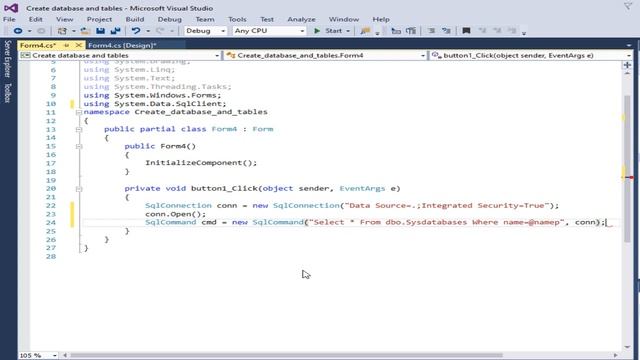The height and width of the screenshot is (360, 640).
Task: Collapse the button1_Click method on line 20
Action: (x=78, y=189)
